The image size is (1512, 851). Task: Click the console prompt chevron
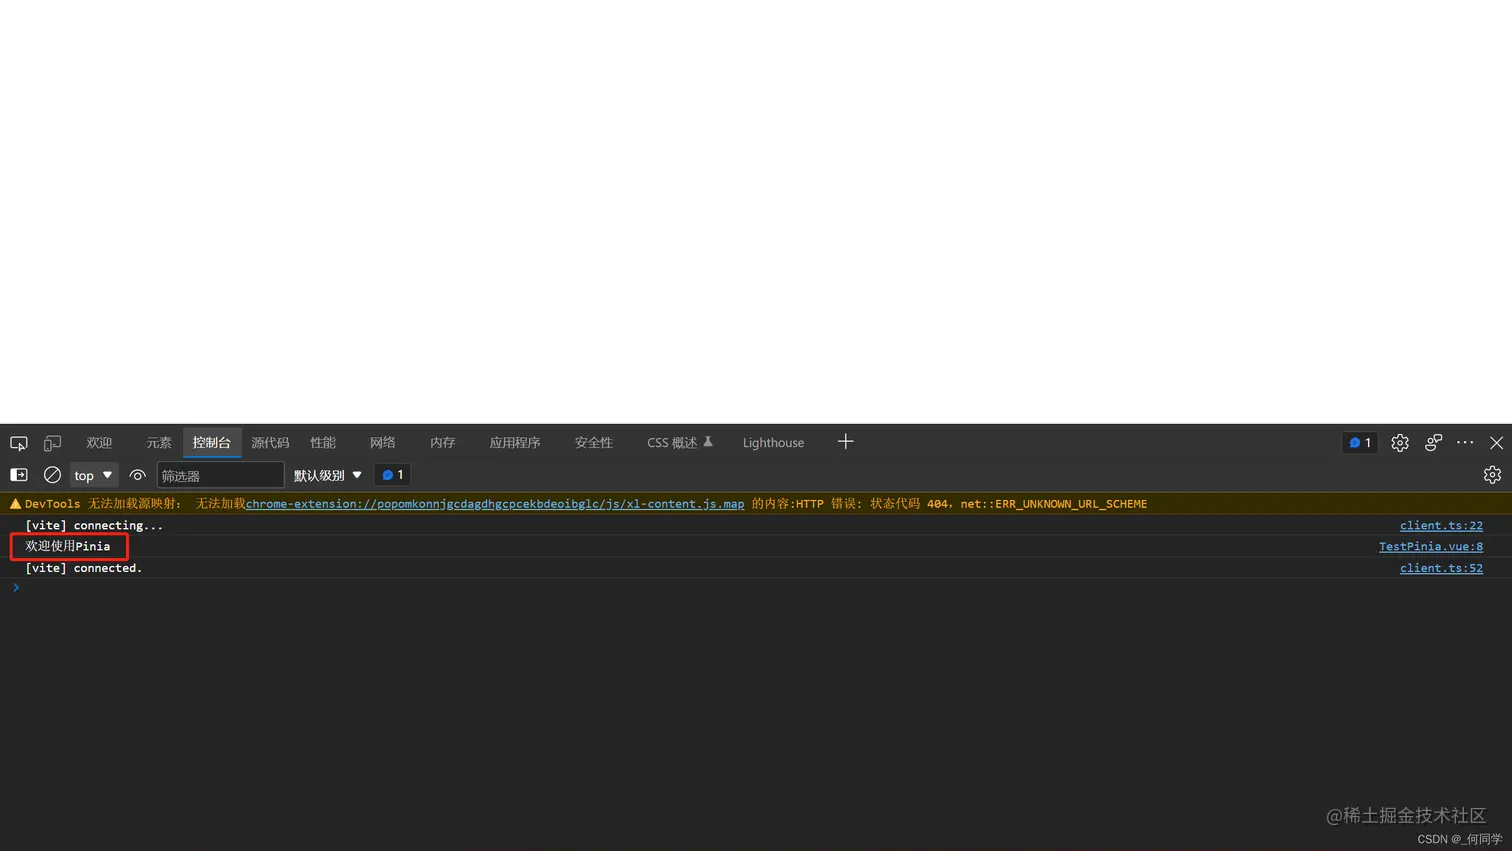[x=16, y=588]
